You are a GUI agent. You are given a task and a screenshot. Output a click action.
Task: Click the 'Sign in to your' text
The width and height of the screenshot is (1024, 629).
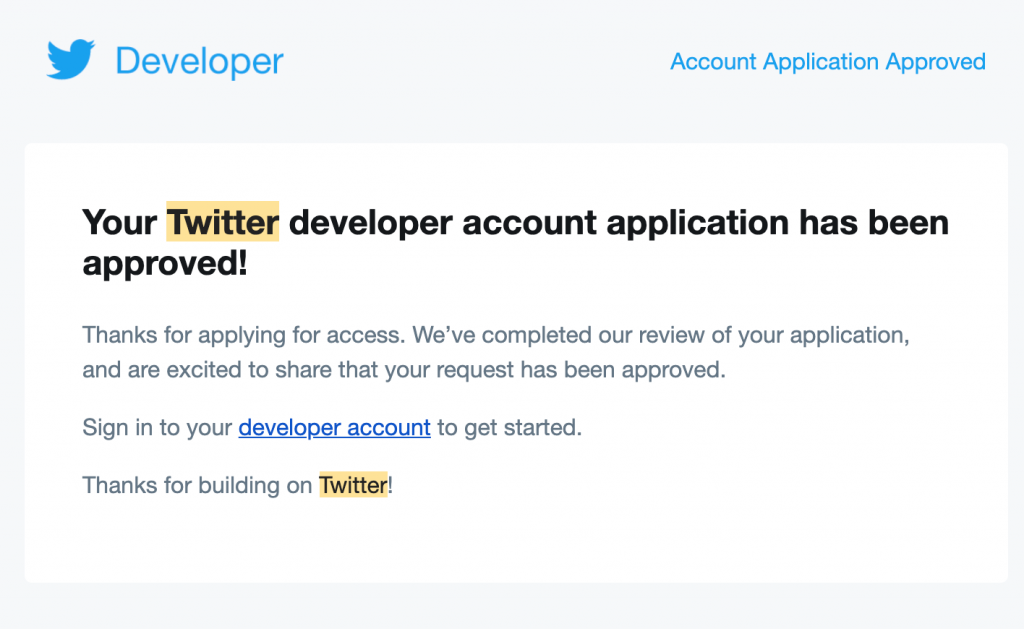click(x=157, y=427)
